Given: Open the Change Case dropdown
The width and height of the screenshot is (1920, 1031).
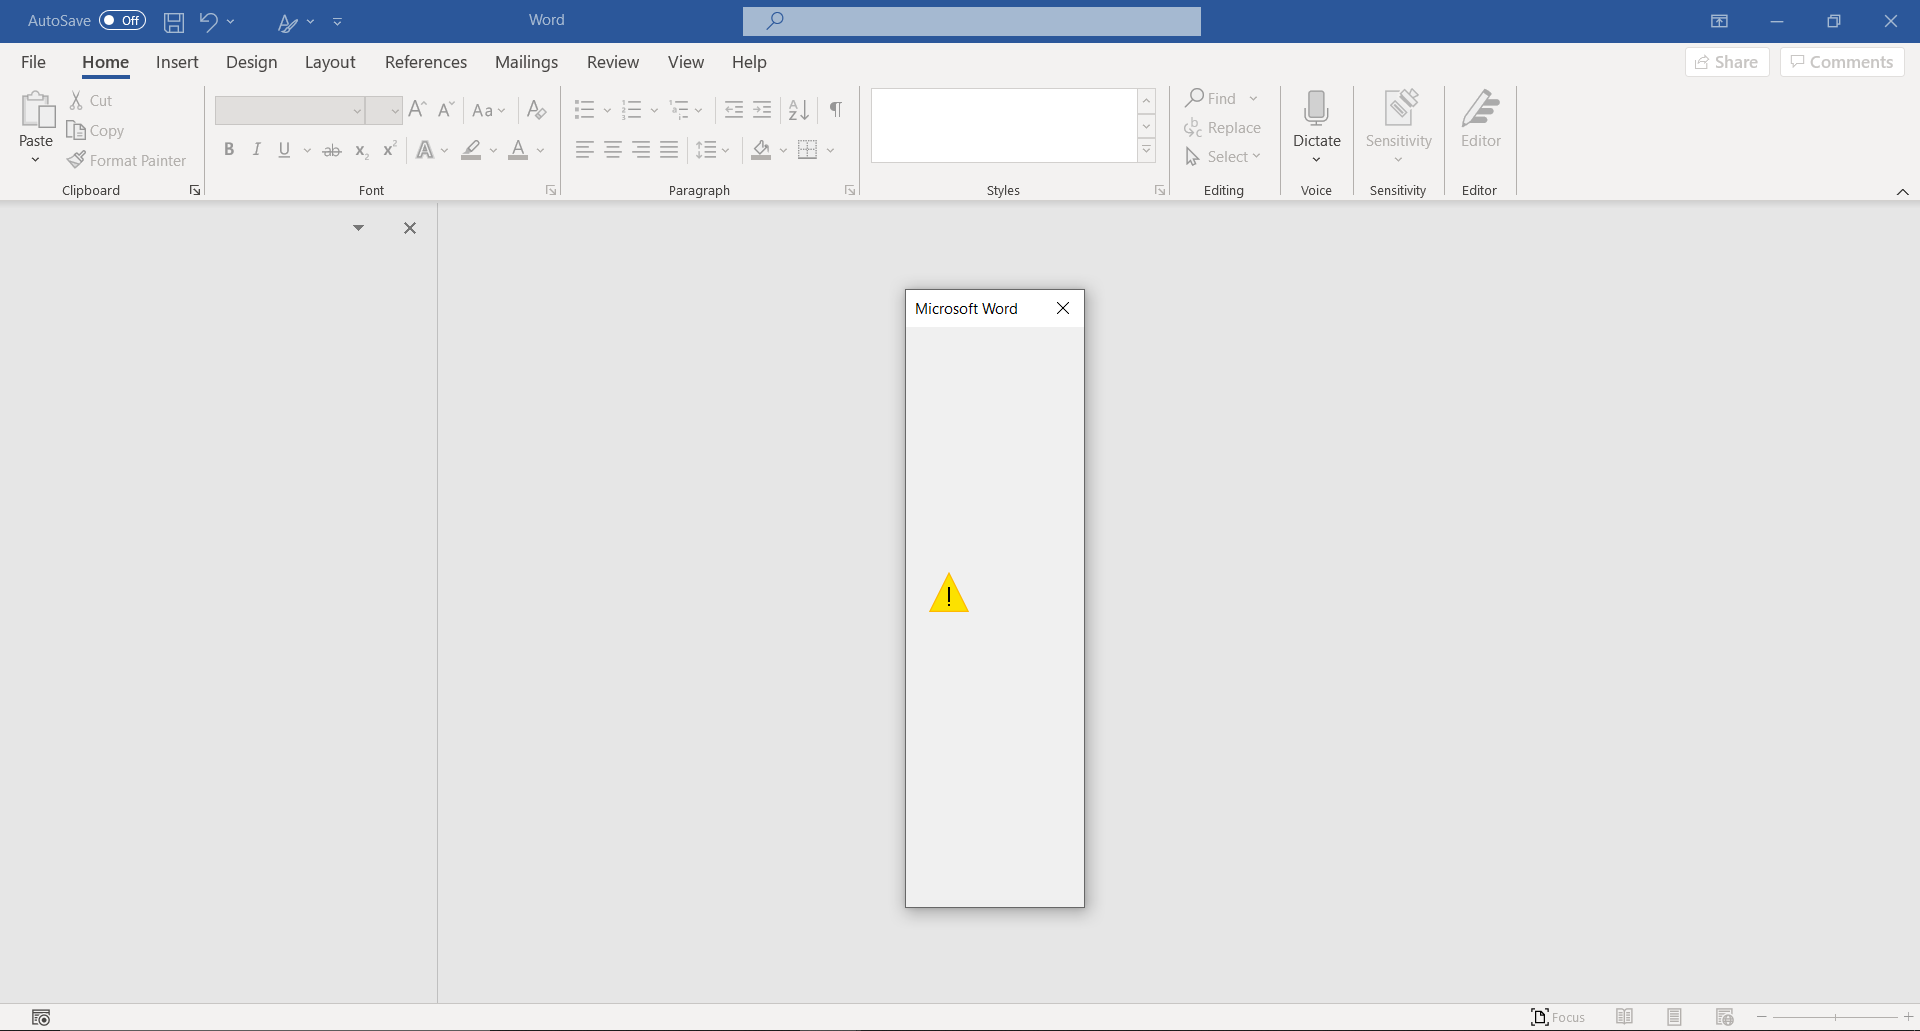Looking at the screenshot, I should tap(489, 110).
